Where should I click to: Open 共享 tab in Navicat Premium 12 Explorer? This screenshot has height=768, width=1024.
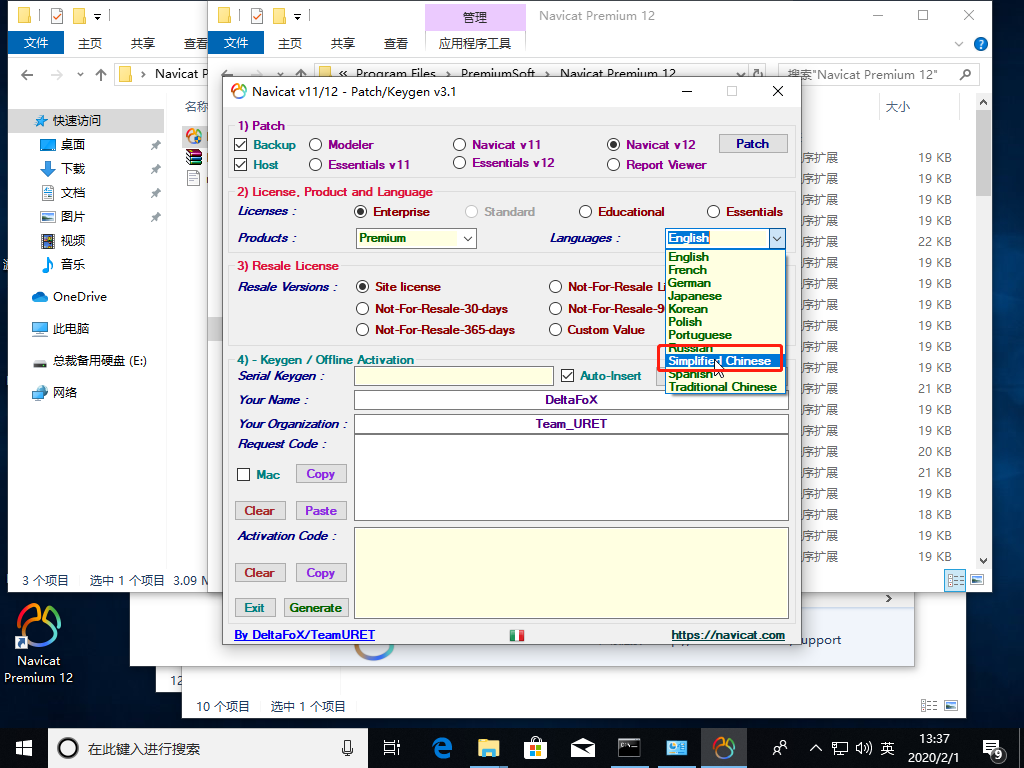point(343,43)
